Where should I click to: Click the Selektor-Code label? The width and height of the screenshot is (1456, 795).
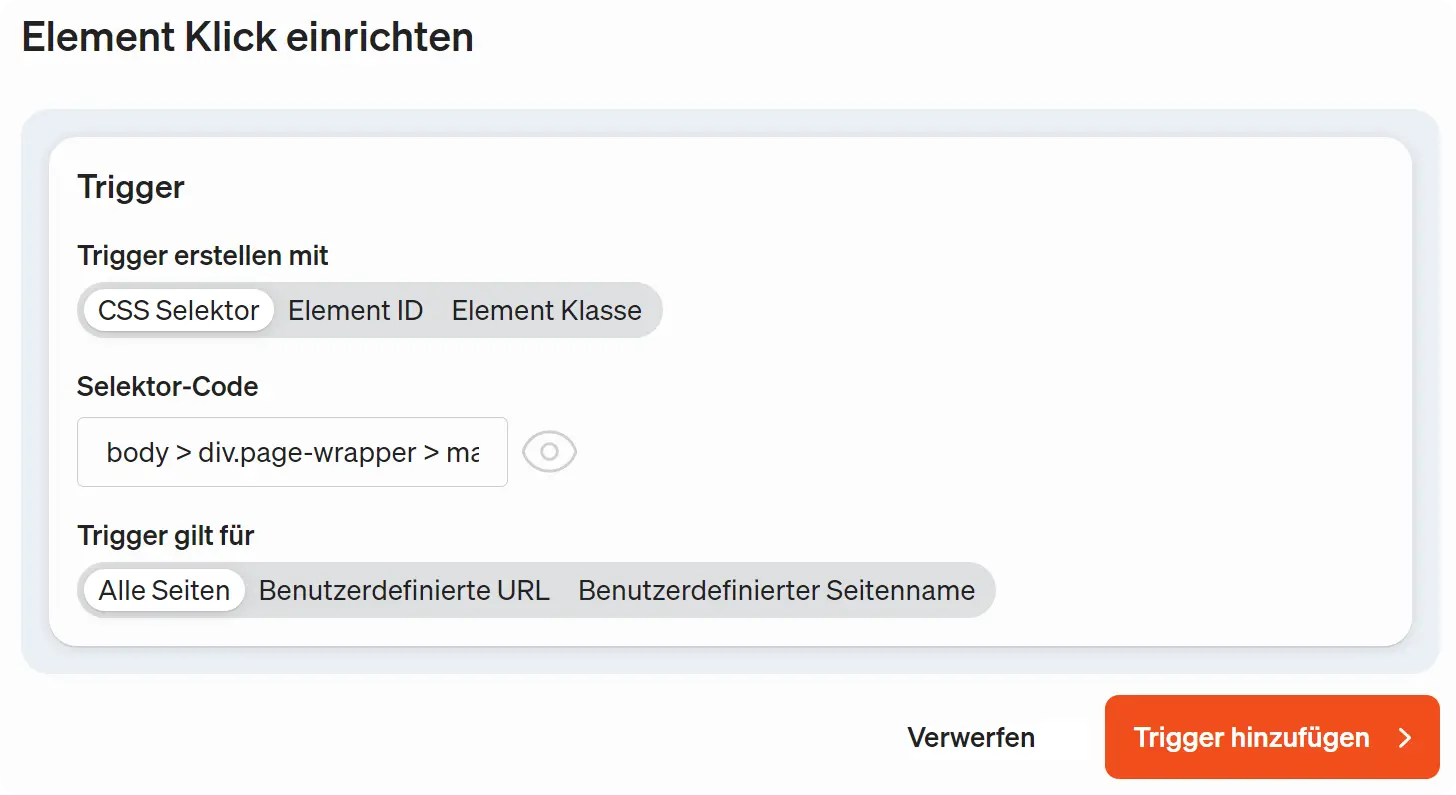(168, 387)
